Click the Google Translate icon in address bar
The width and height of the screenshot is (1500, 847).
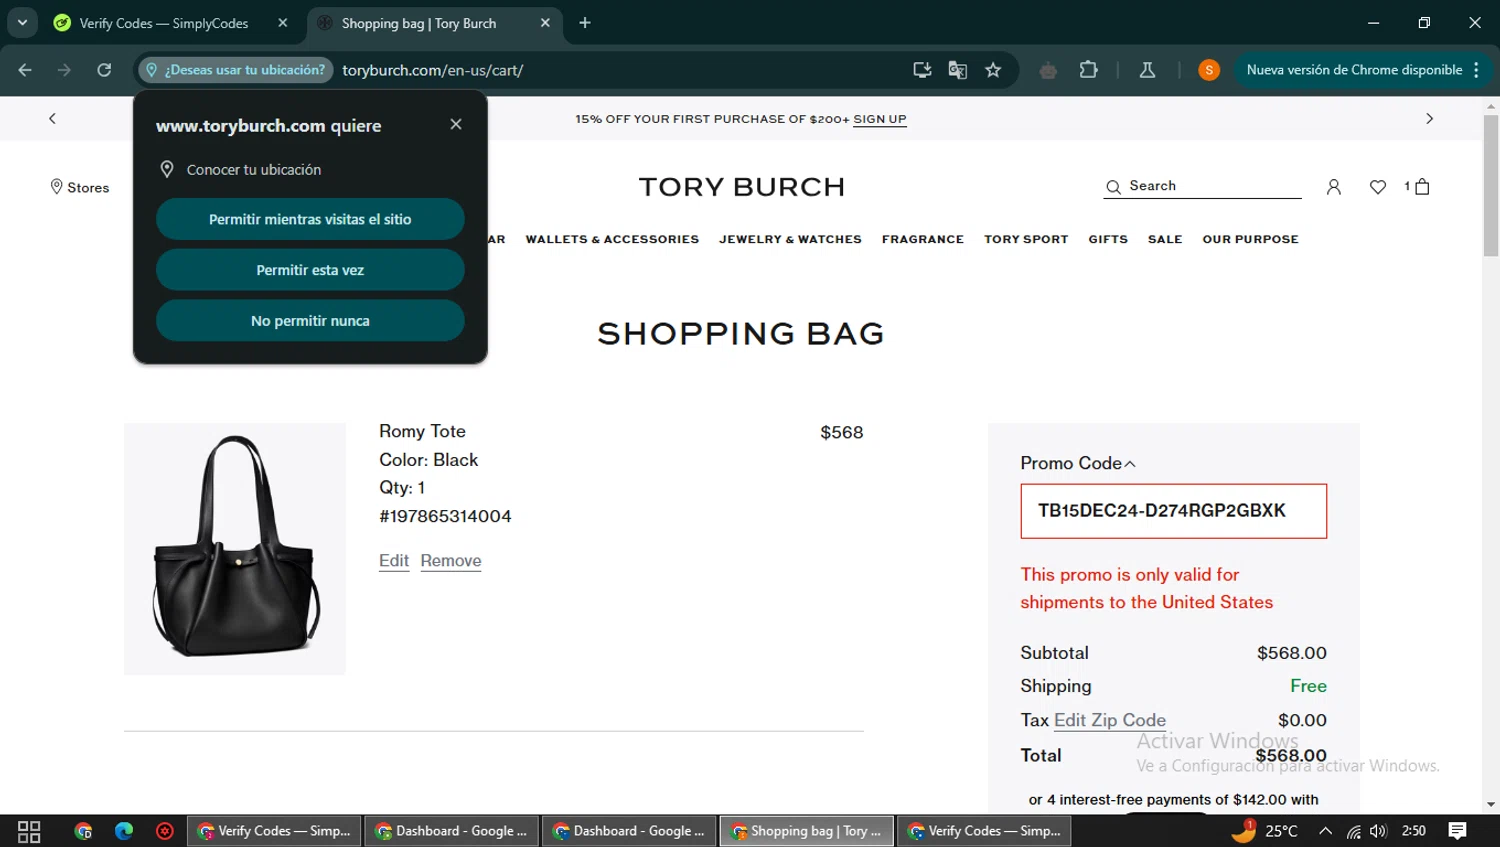coord(957,70)
